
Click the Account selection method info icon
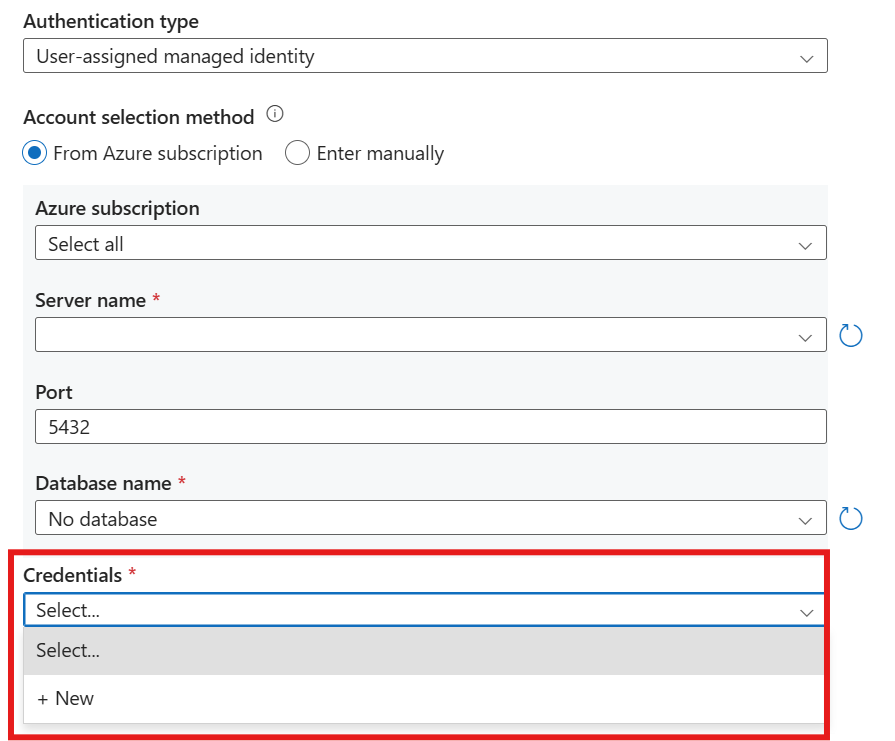[x=276, y=115]
